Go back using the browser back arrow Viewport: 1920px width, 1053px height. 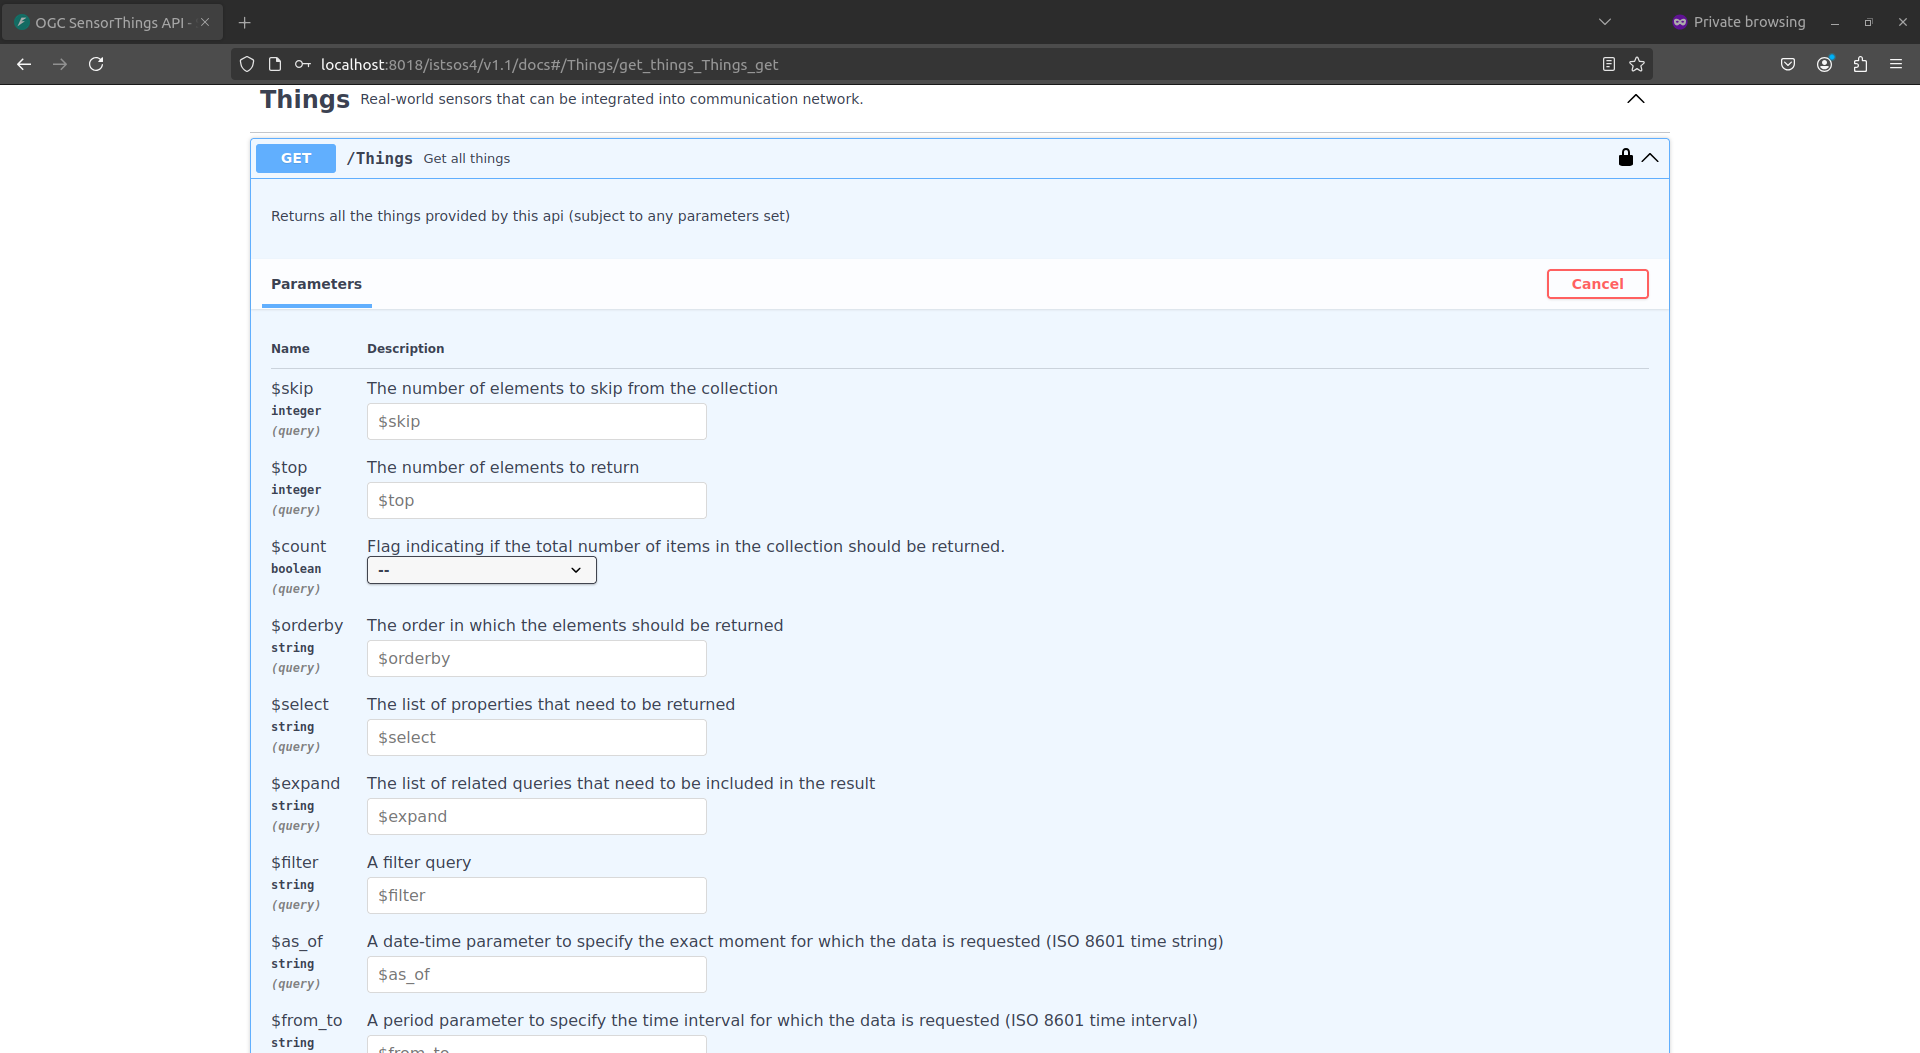24,64
